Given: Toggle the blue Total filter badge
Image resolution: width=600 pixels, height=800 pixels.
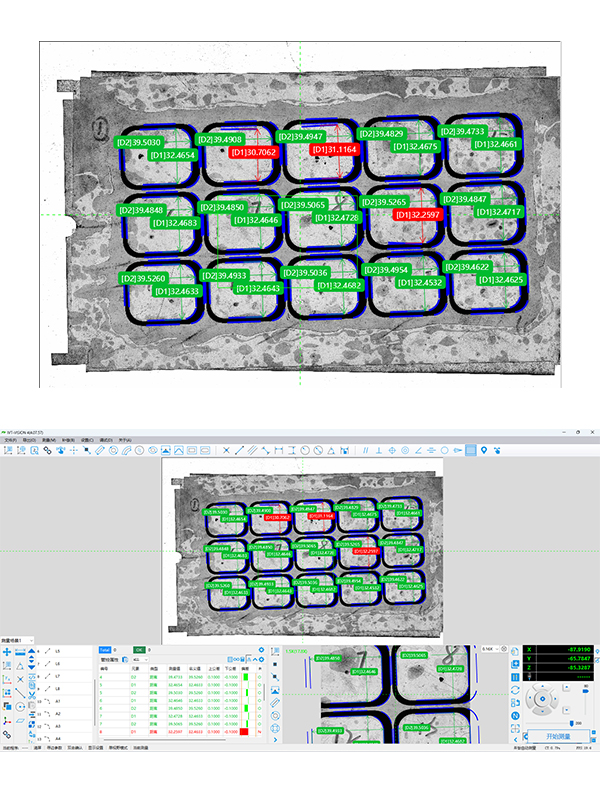Looking at the screenshot, I should click(105, 650).
